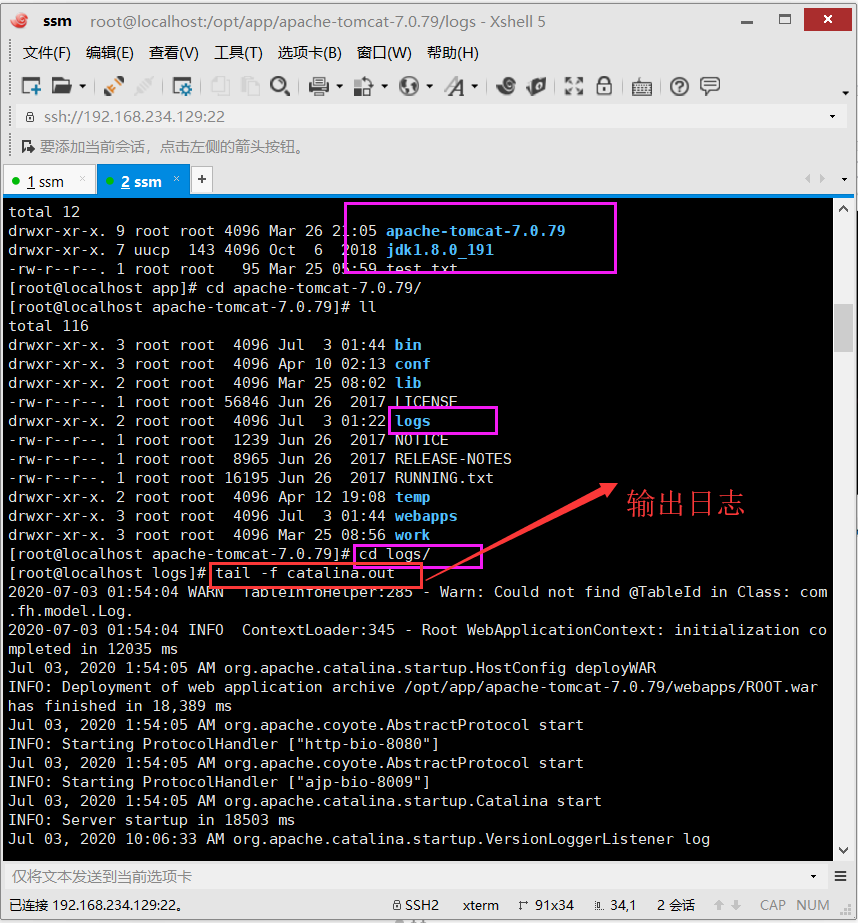Viewport: 858px width, 923px height.
Task: Open the on-screen keyboard icon
Action: pos(642,86)
